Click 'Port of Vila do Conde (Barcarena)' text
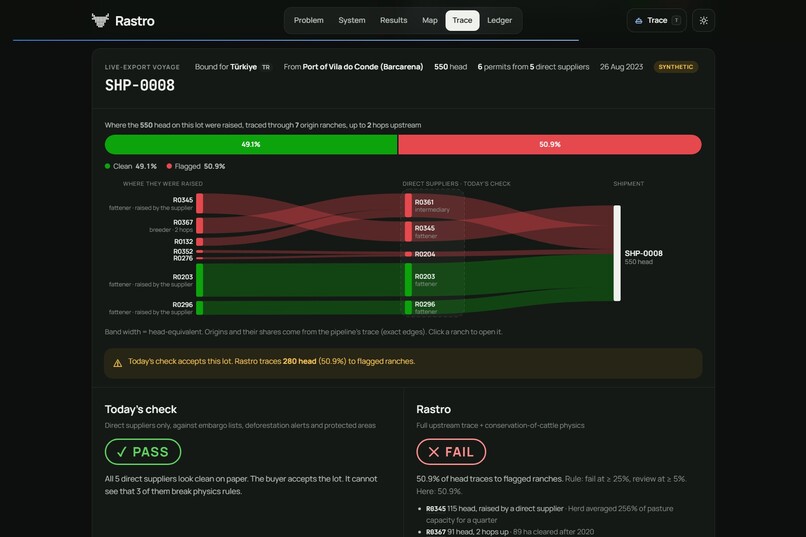Image resolution: width=806 pixels, height=537 pixels. click(363, 67)
